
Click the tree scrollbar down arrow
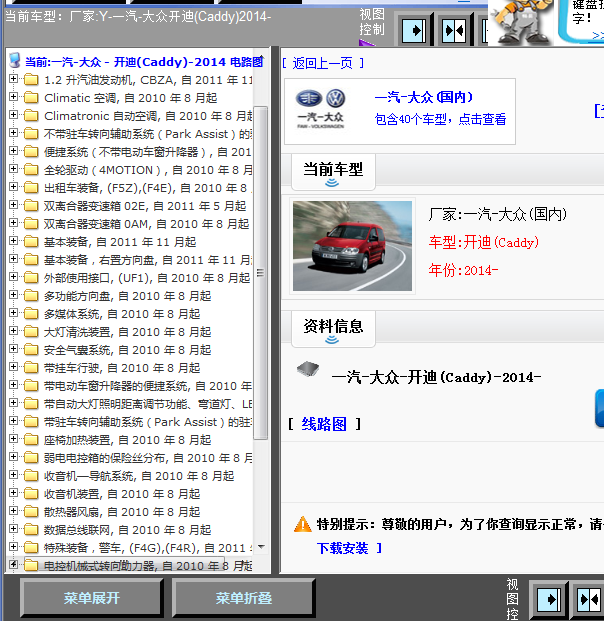[261, 547]
